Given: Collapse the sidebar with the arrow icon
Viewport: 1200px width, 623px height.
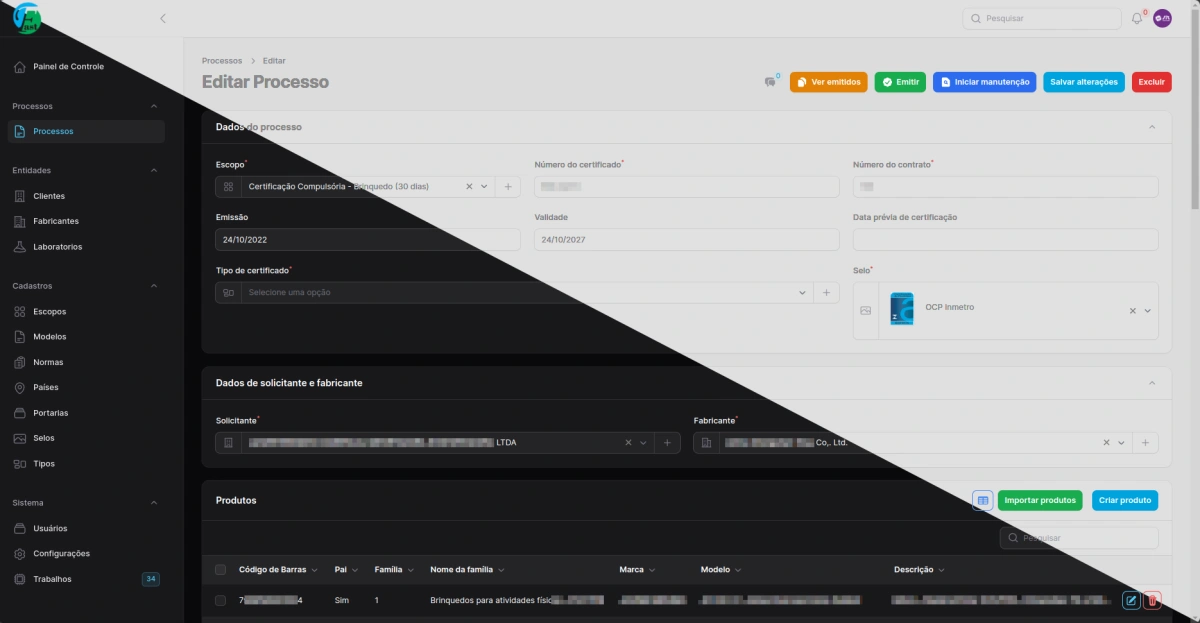Looking at the screenshot, I should pyautogui.click(x=163, y=19).
